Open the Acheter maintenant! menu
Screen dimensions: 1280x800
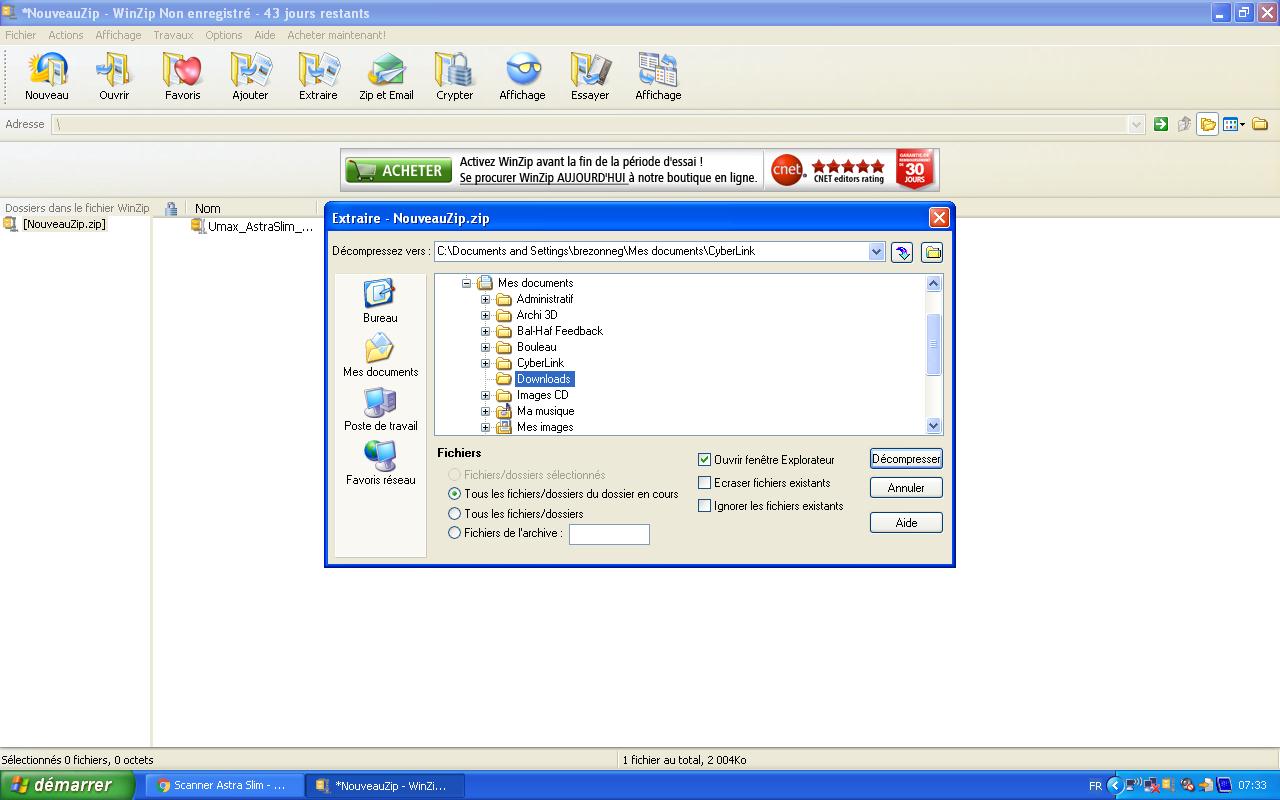(336, 35)
